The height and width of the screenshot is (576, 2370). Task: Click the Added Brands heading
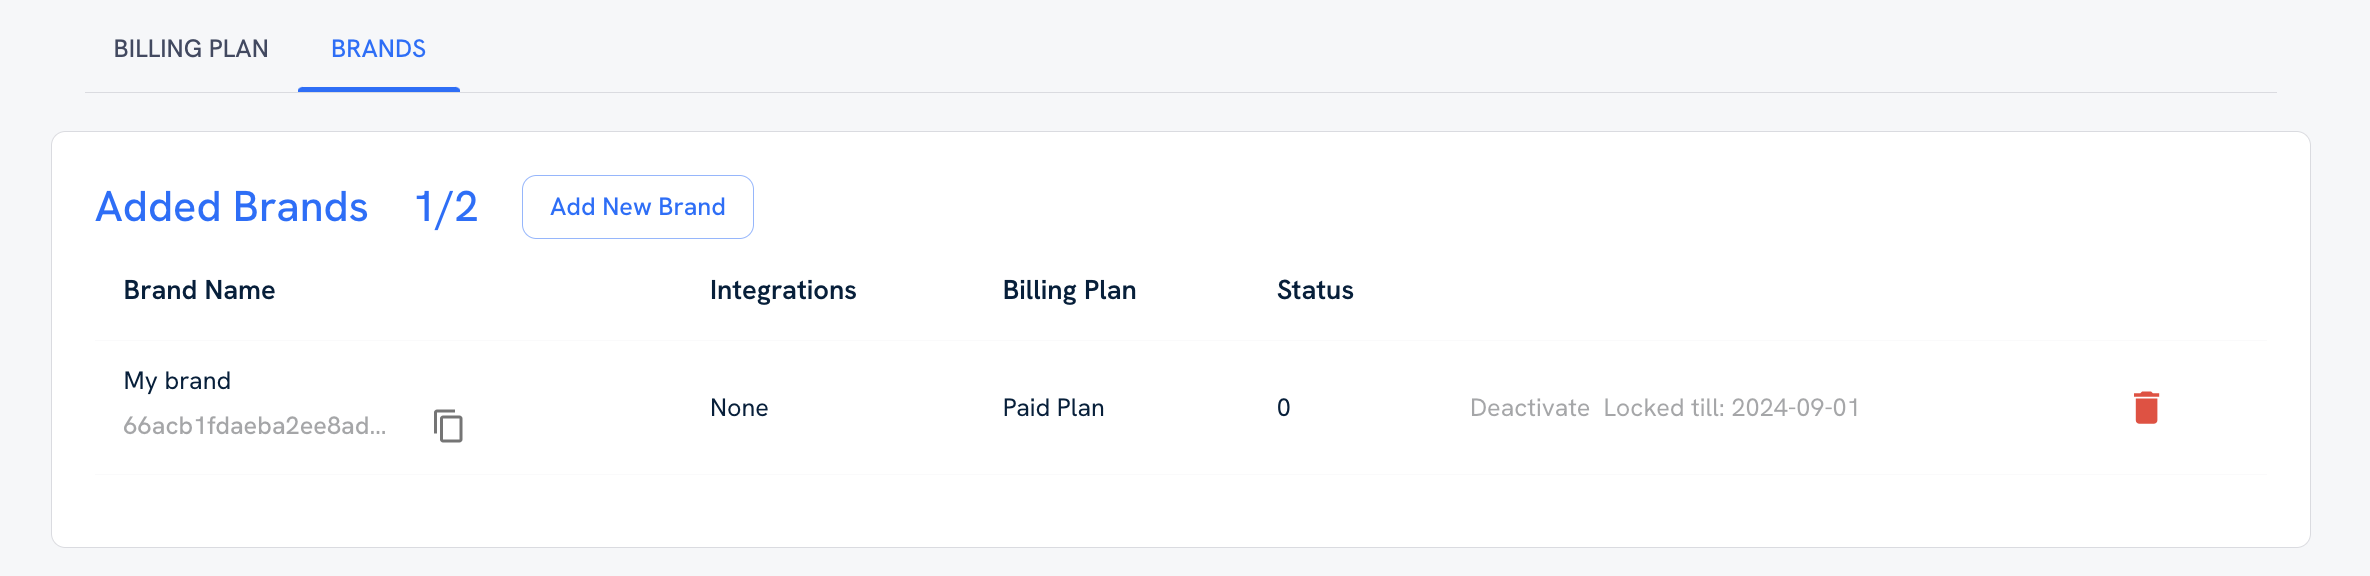point(231,207)
